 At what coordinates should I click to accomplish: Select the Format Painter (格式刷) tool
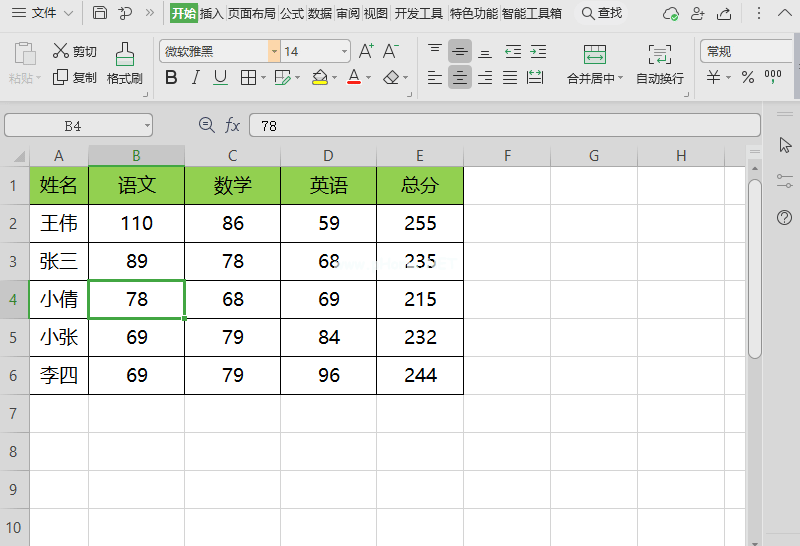pos(124,64)
